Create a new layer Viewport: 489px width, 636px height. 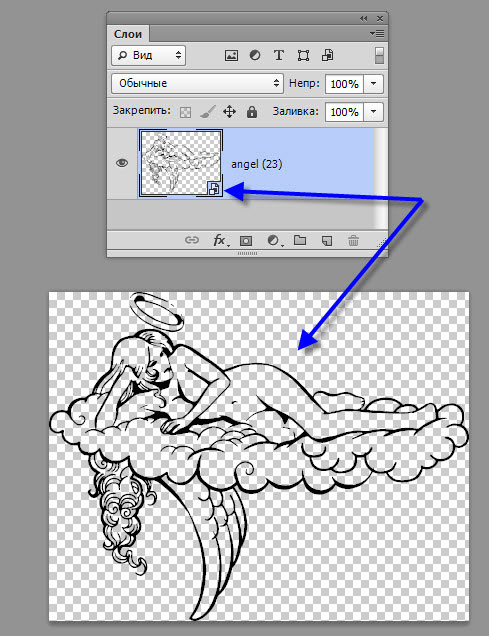(x=326, y=241)
